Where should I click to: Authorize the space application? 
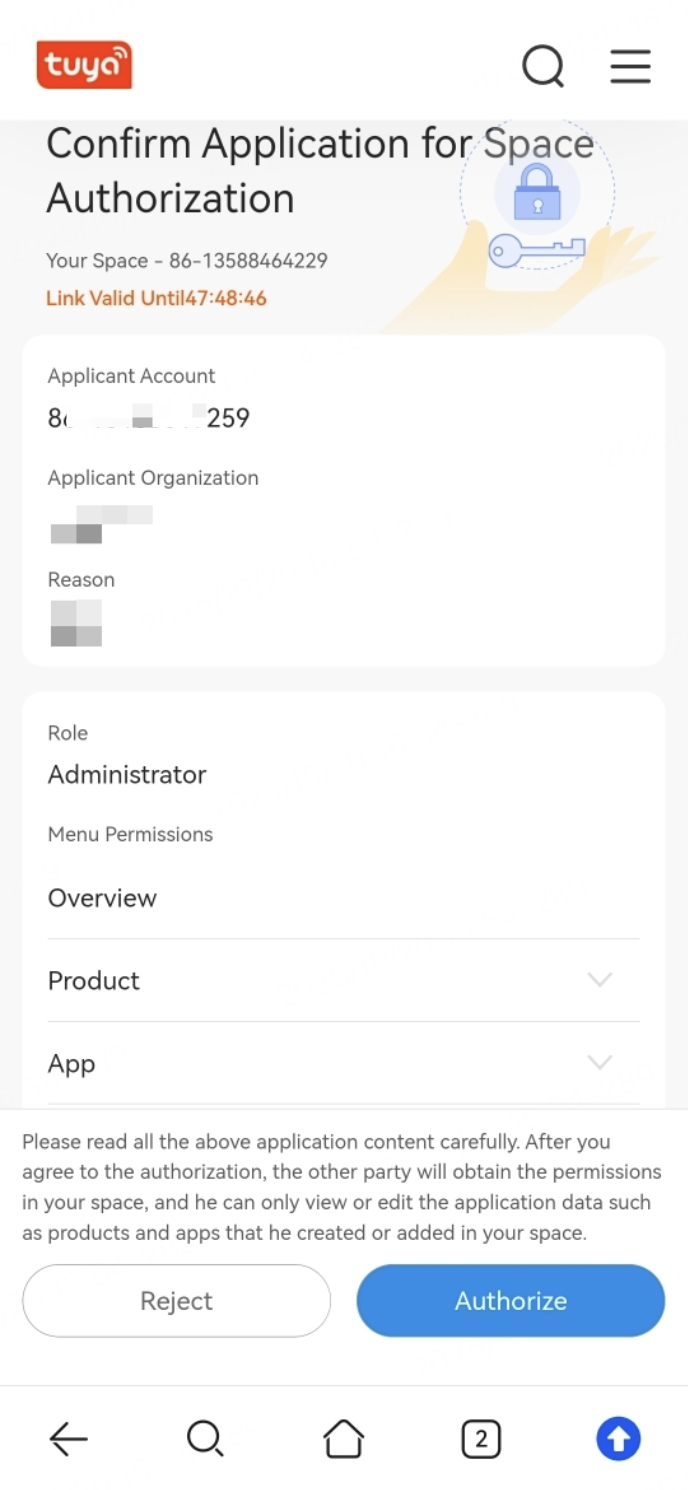[x=510, y=1300]
